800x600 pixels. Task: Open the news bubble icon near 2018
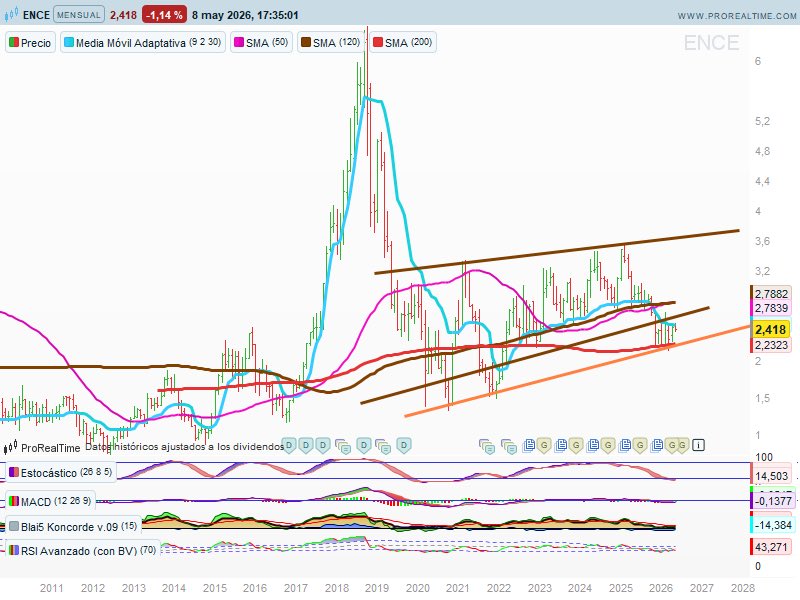click(x=343, y=446)
